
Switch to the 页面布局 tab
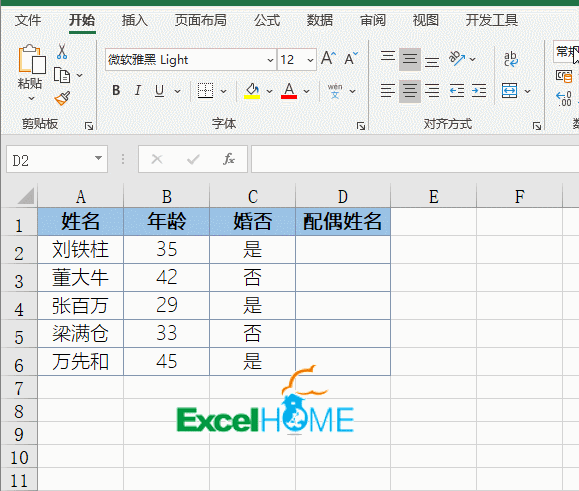[201, 20]
